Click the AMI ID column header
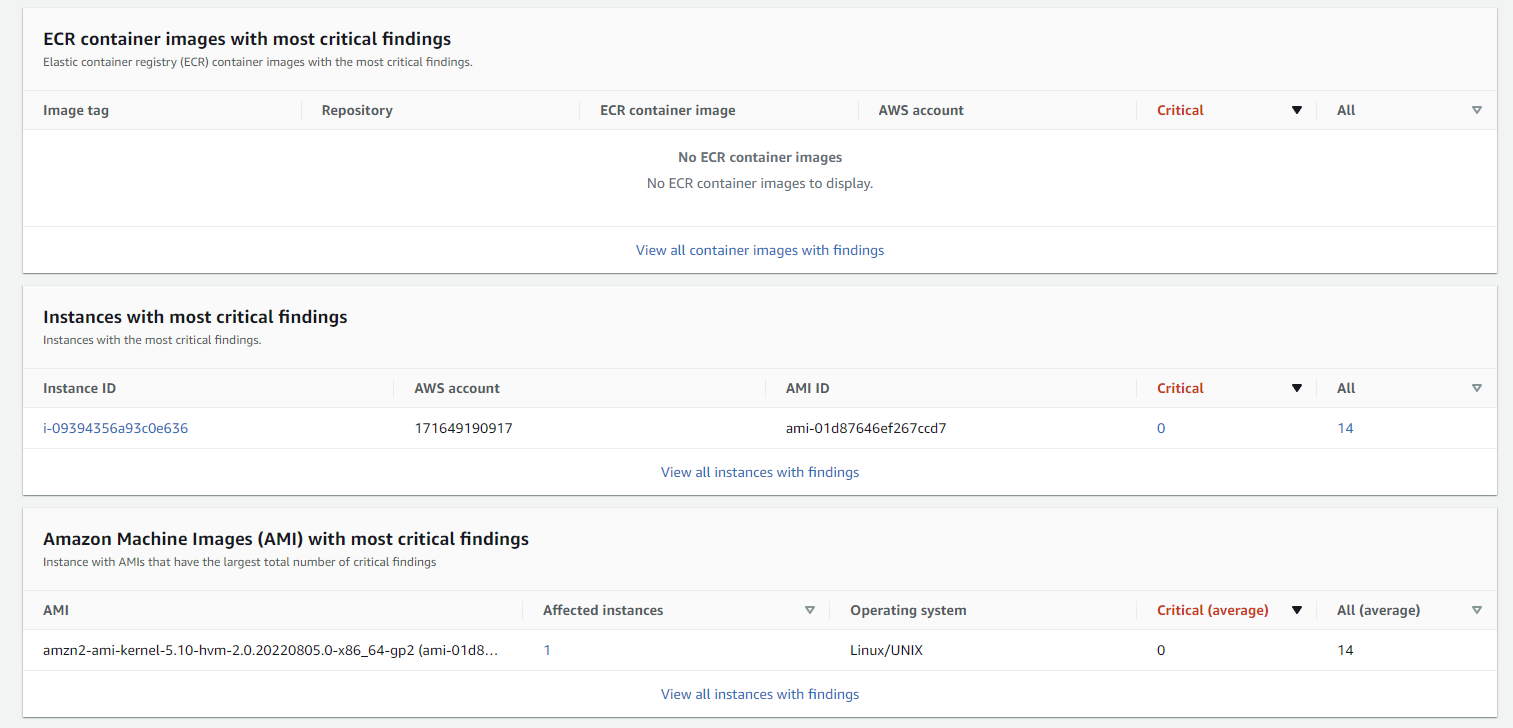This screenshot has height=728, width=1513. click(808, 389)
